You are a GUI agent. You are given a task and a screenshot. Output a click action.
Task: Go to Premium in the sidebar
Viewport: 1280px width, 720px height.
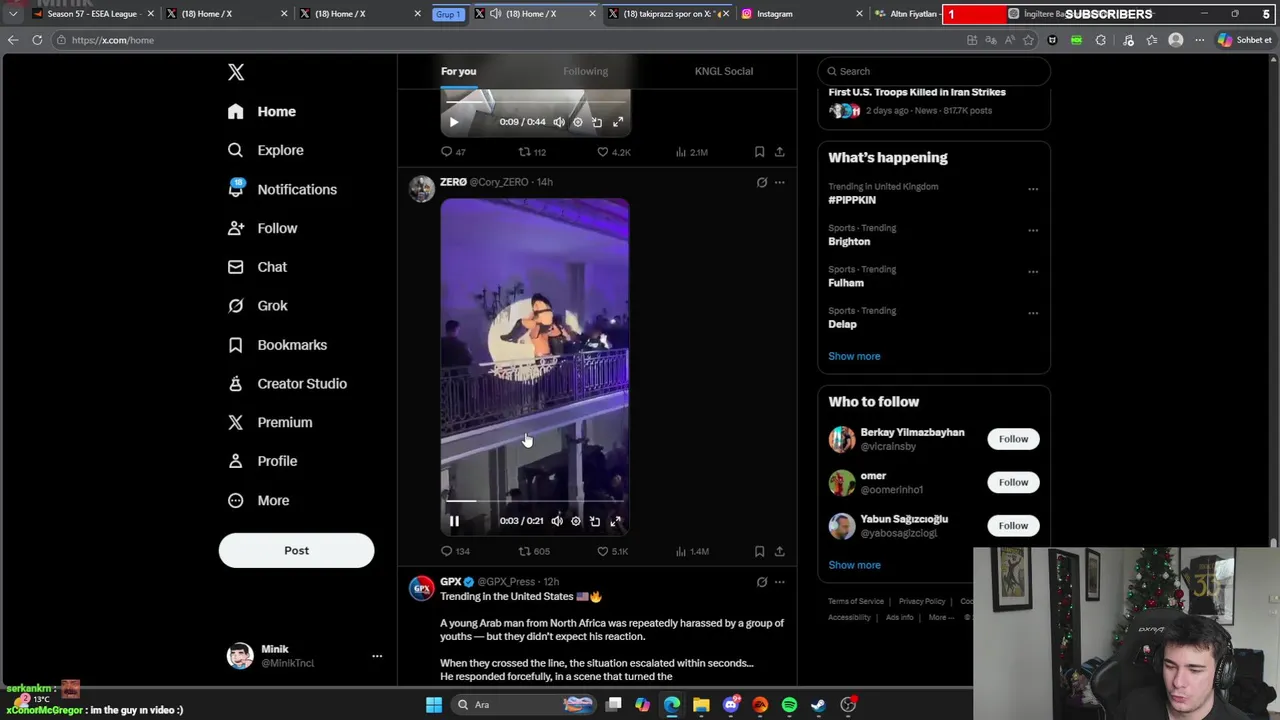coord(270,422)
